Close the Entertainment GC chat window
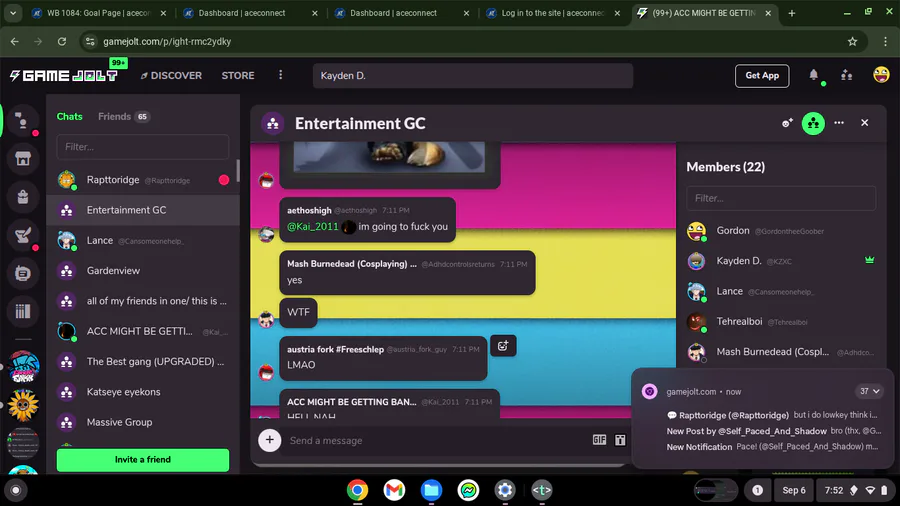The height and width of the screenshot is (506, 900). pyautogui.click(x=864, y=123)
